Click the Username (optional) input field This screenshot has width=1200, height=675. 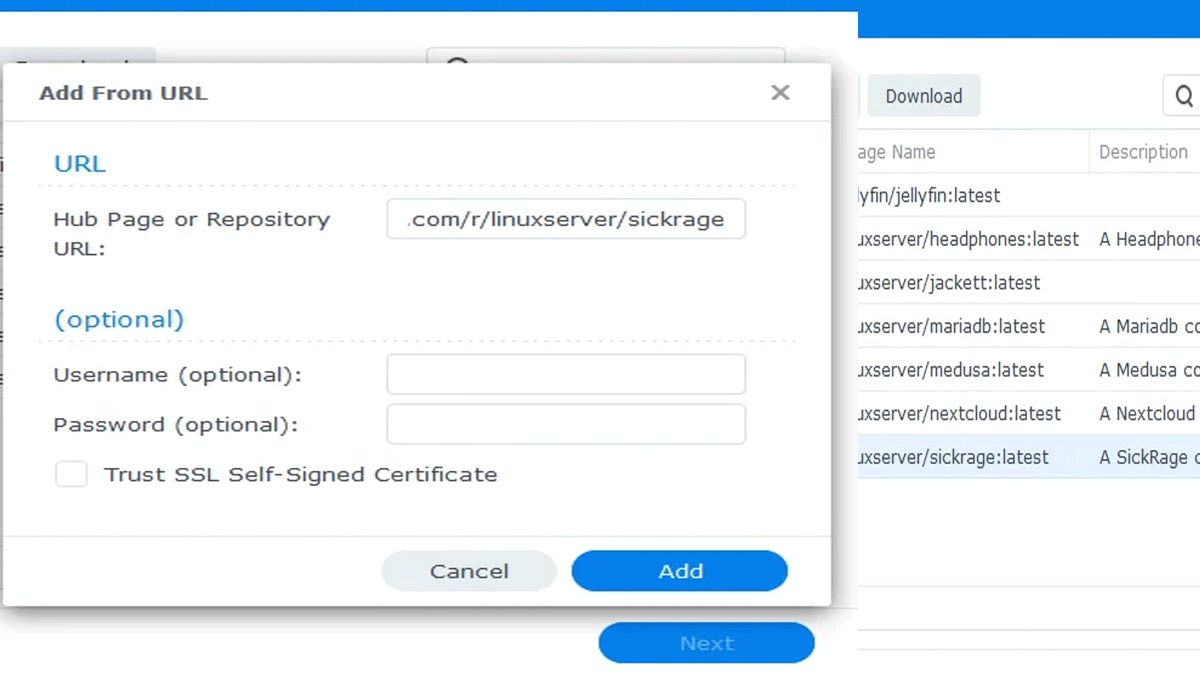pyautogui.click(x=566, y=374)
